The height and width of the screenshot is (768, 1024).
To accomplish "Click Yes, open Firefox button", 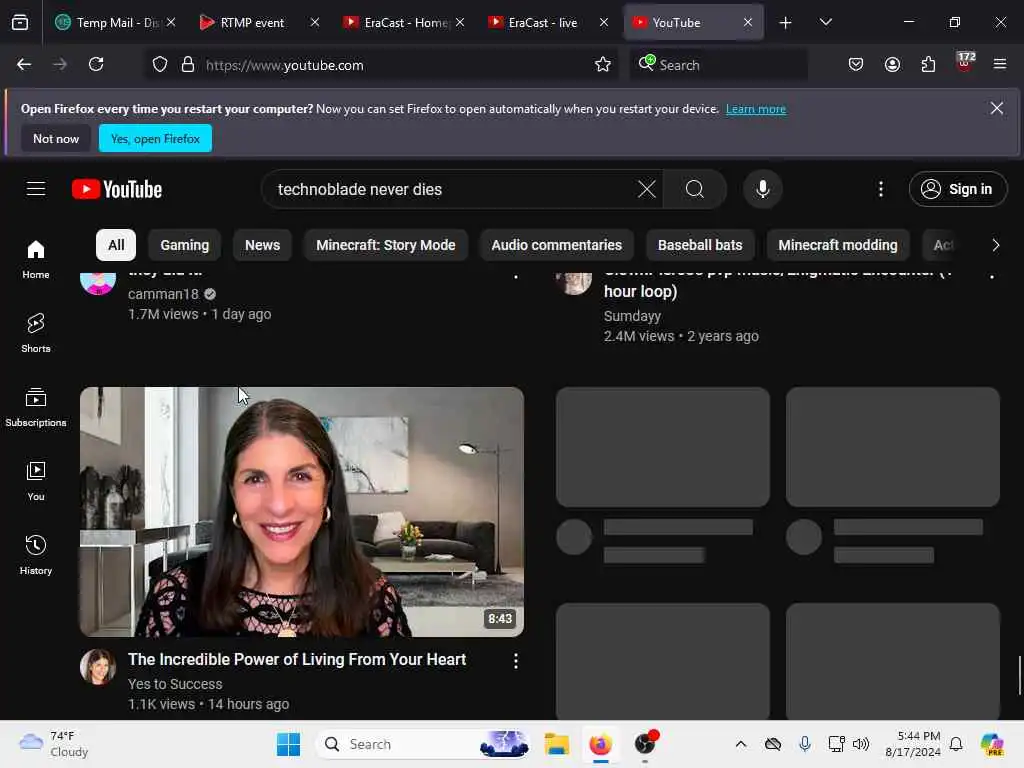I will pyautogui.click(x=155, y=138).
